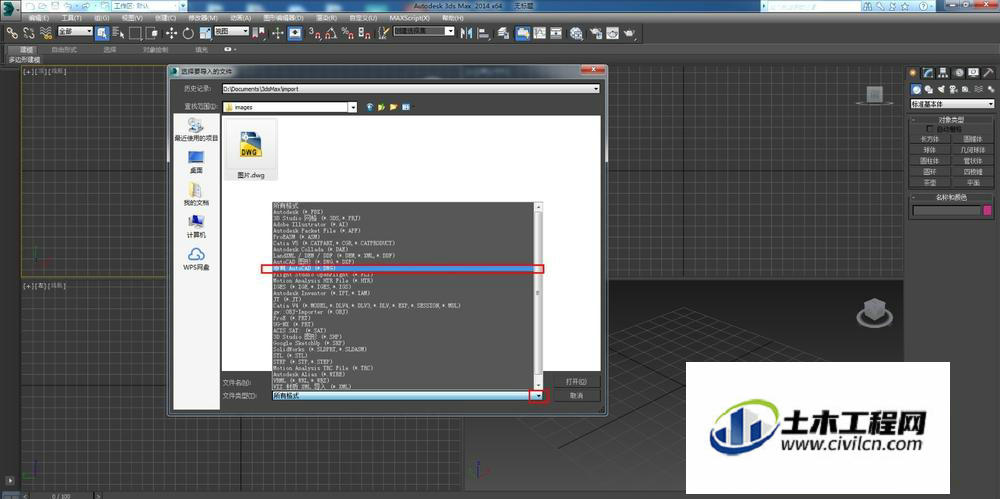This screenshot has width=1000, height=499.
Task: Click the 长方体 box primitive button
Action: point(929,138)
